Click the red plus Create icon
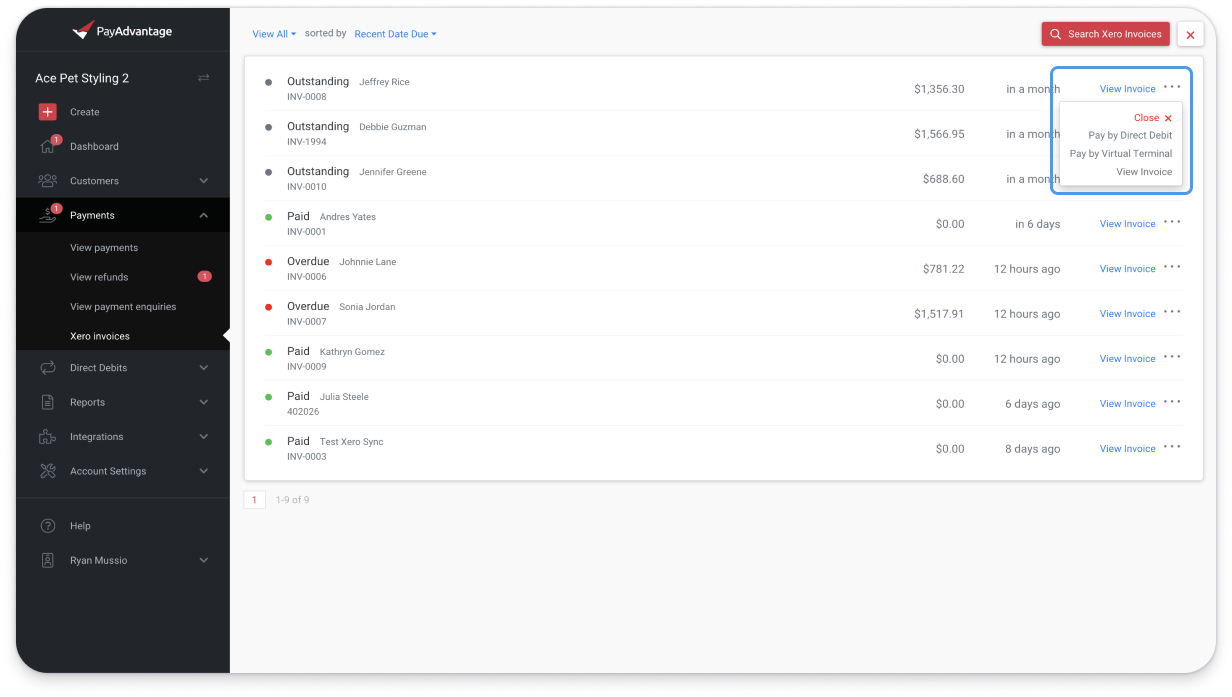 47,112
